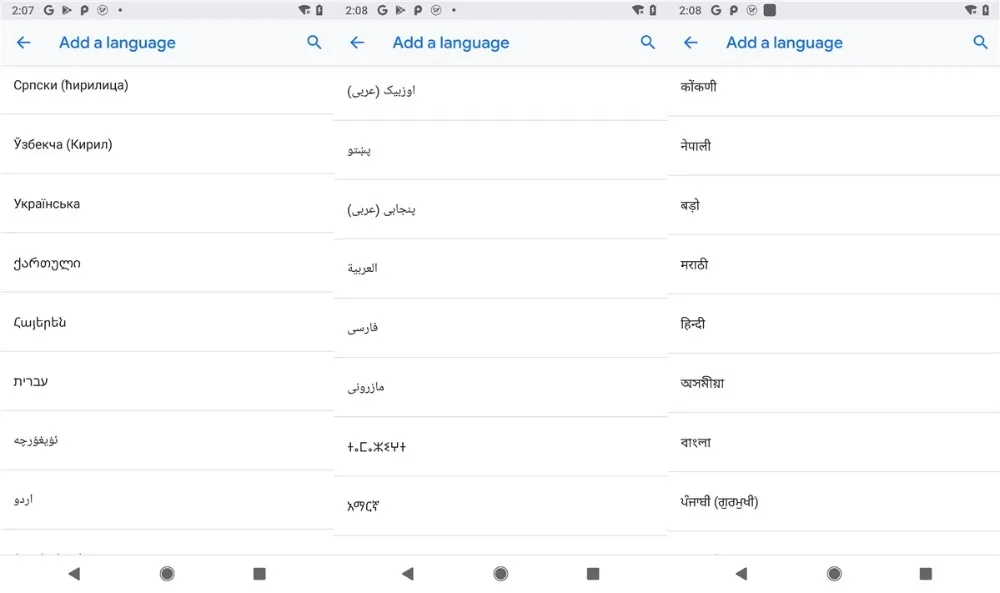Viewport: 1000px width, 593px height.
Task: Select Українська language
Action: pos(166,204)
